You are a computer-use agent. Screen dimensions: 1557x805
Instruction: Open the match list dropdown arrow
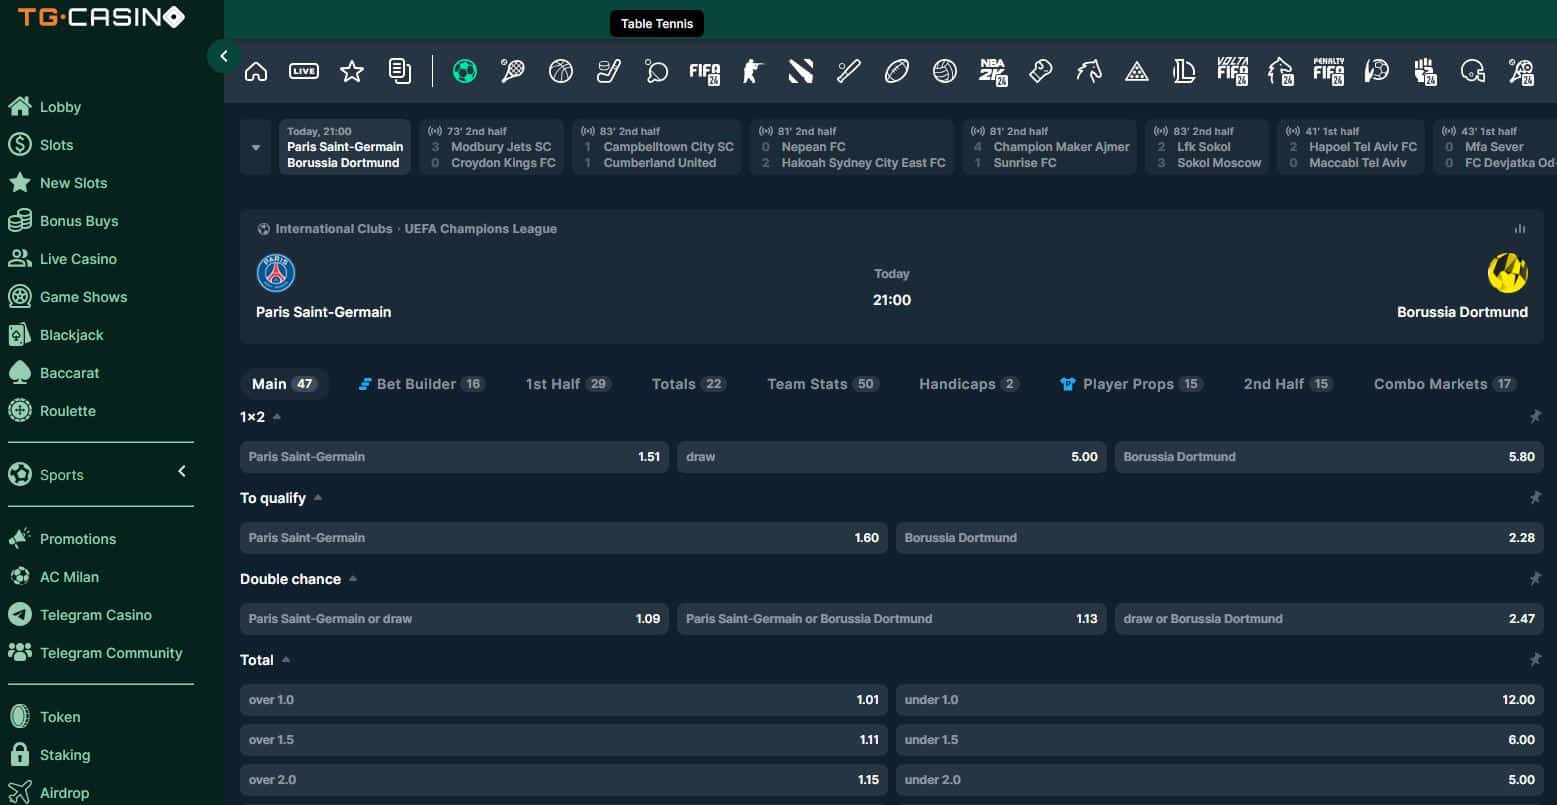coord(256,147)
